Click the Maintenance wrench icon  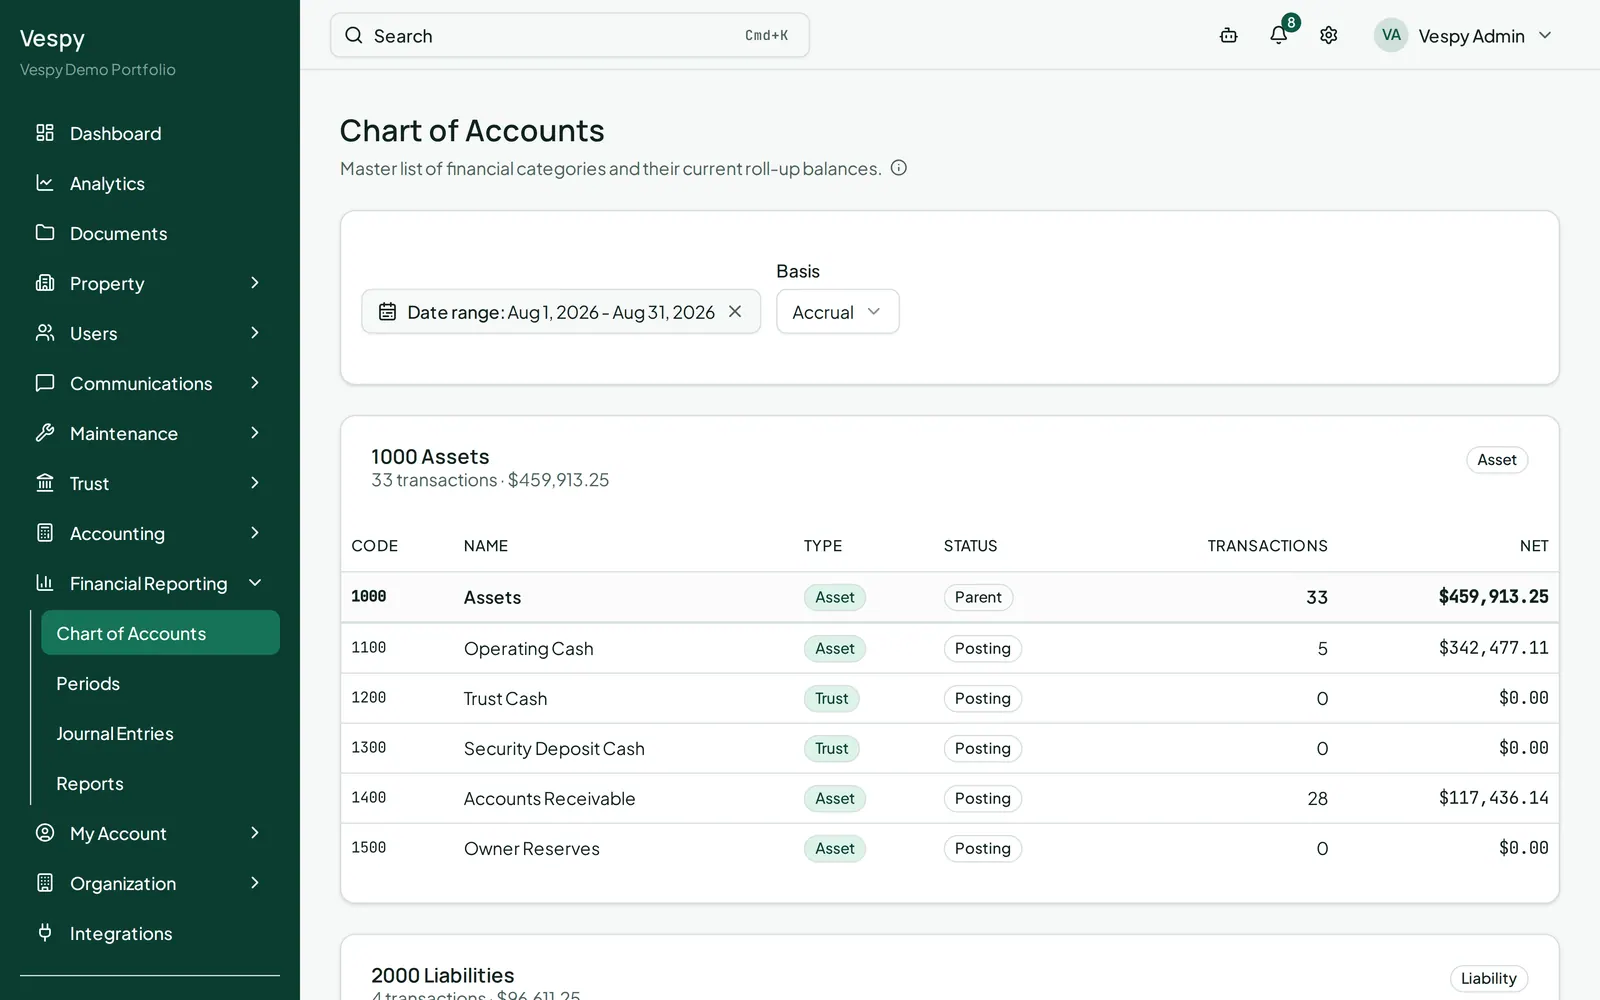click(x=45, y=433)
